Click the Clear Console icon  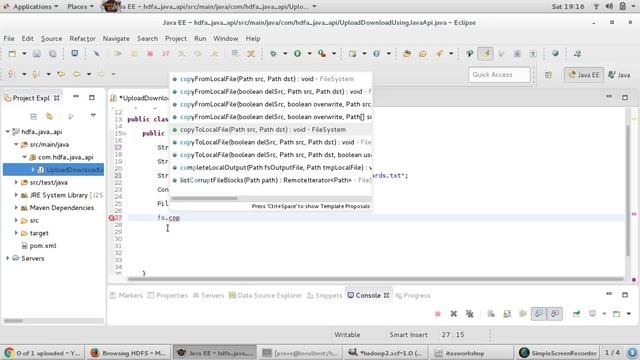point(491,313)
